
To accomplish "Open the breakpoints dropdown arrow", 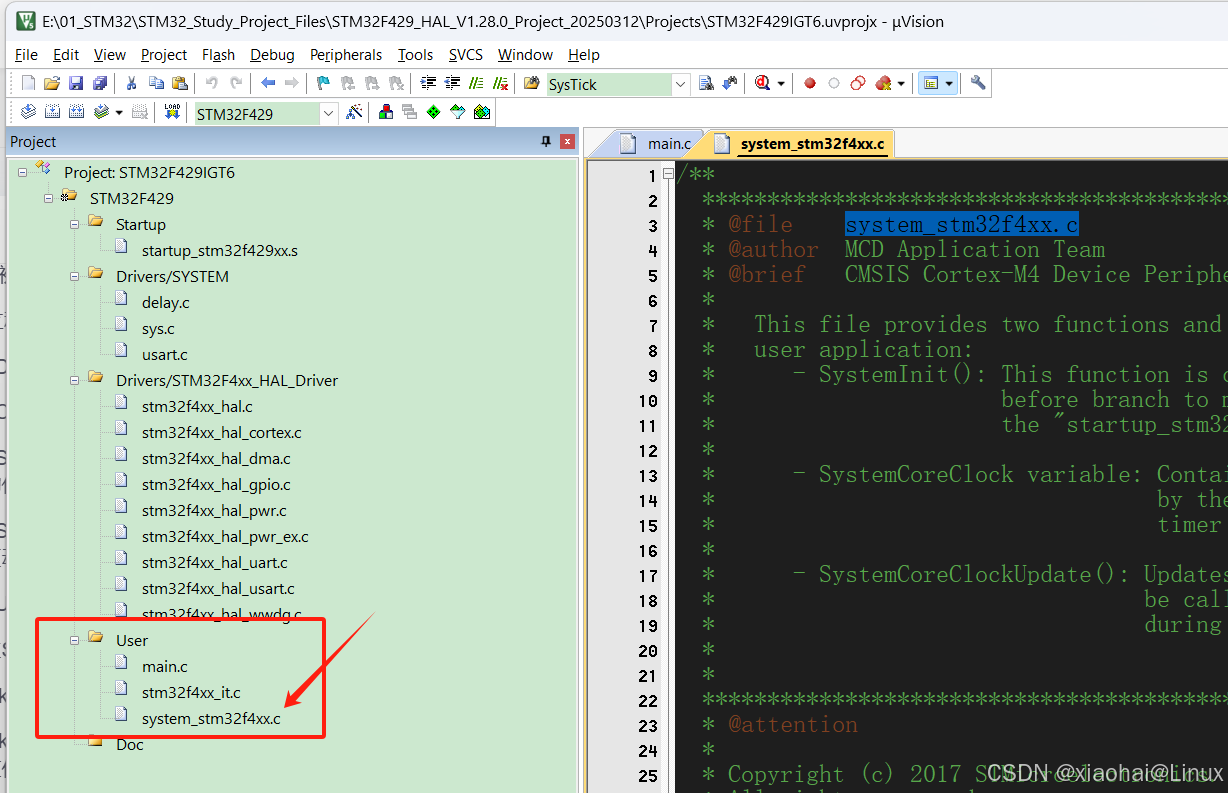I will (x=901, y=84).
